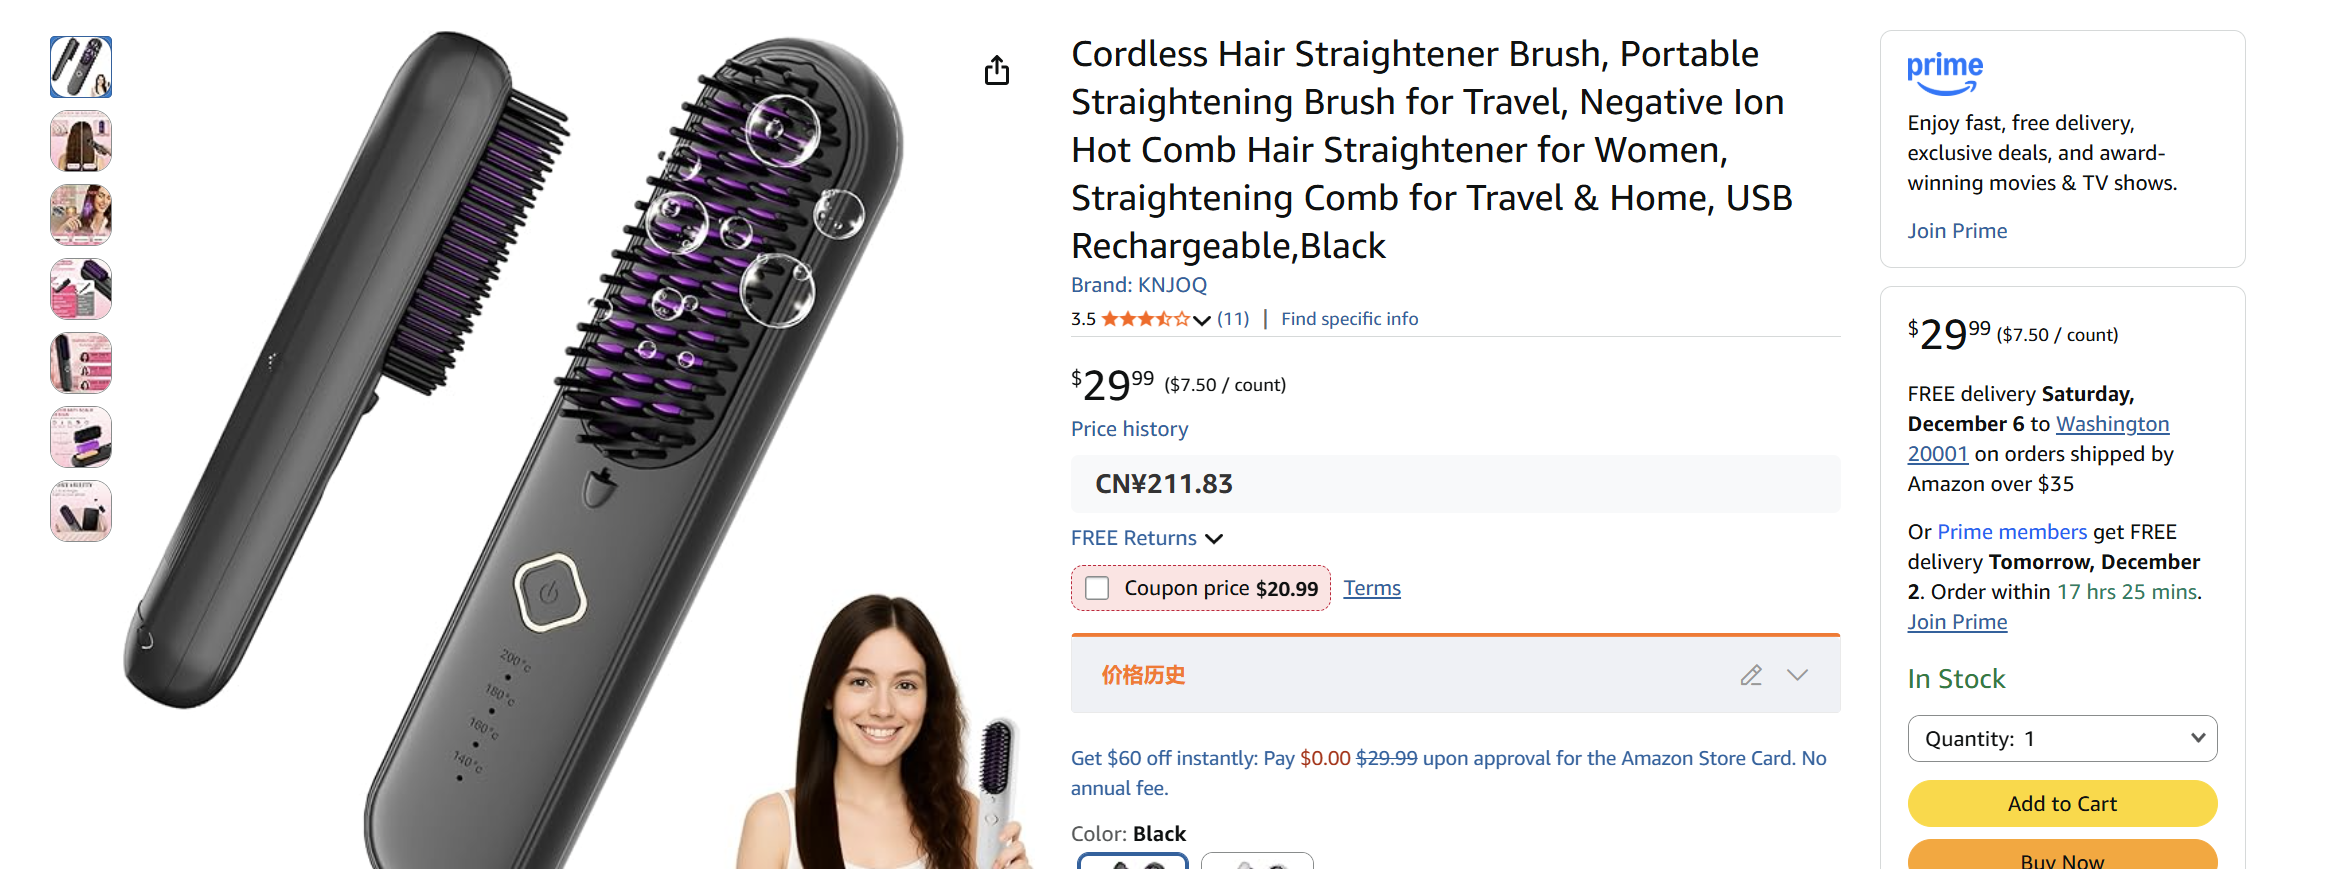Click the pencil icon on 价格历史 bar

(x=1751, y=675)
